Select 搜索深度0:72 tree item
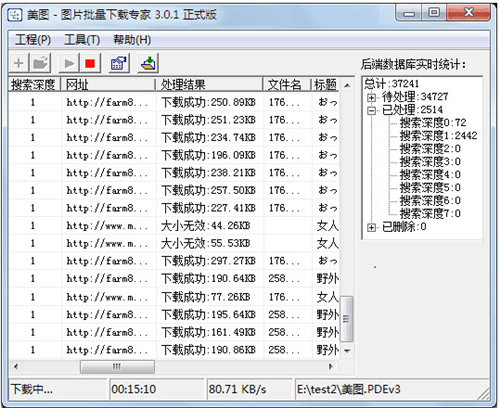The height and width of the screenshot is (408, 500). (x=433, y=123)
